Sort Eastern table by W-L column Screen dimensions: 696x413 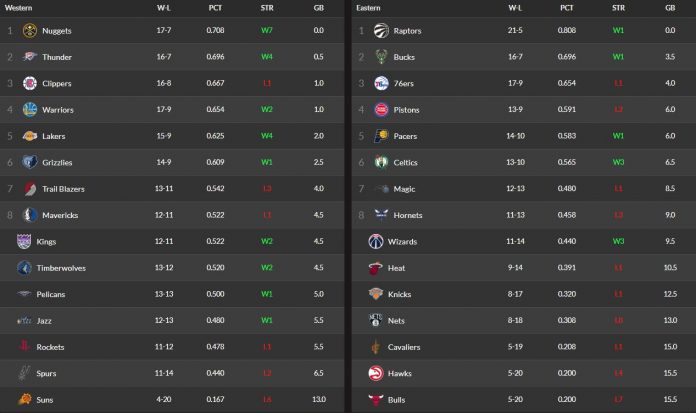tap(515, 7)
